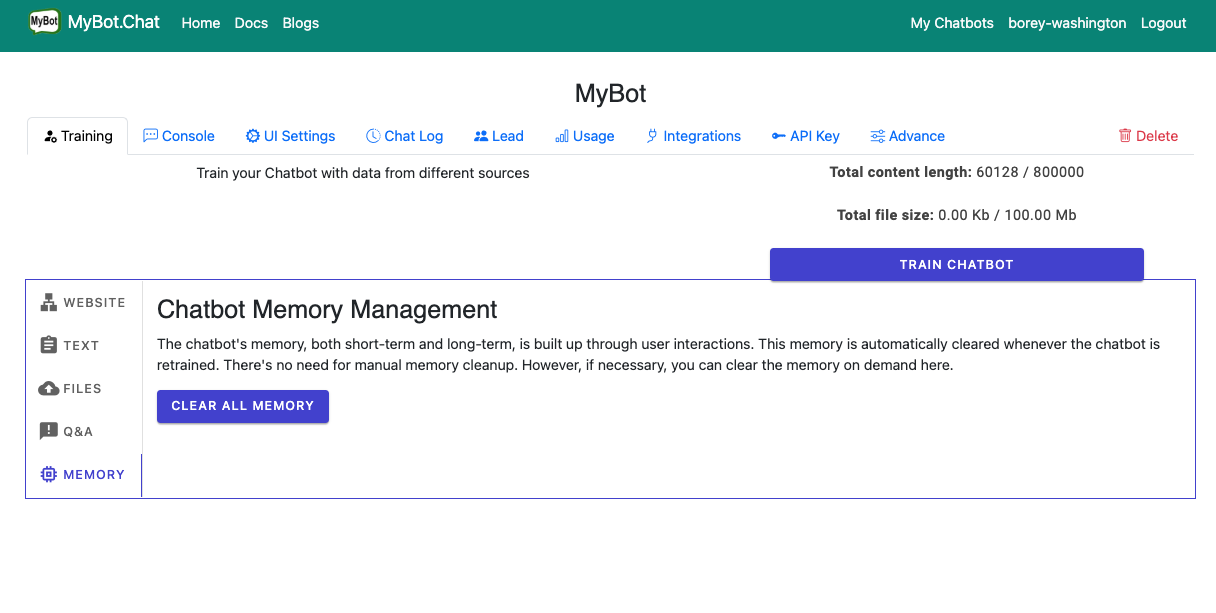Click the trash icon beside Delete

[1125, 136]
